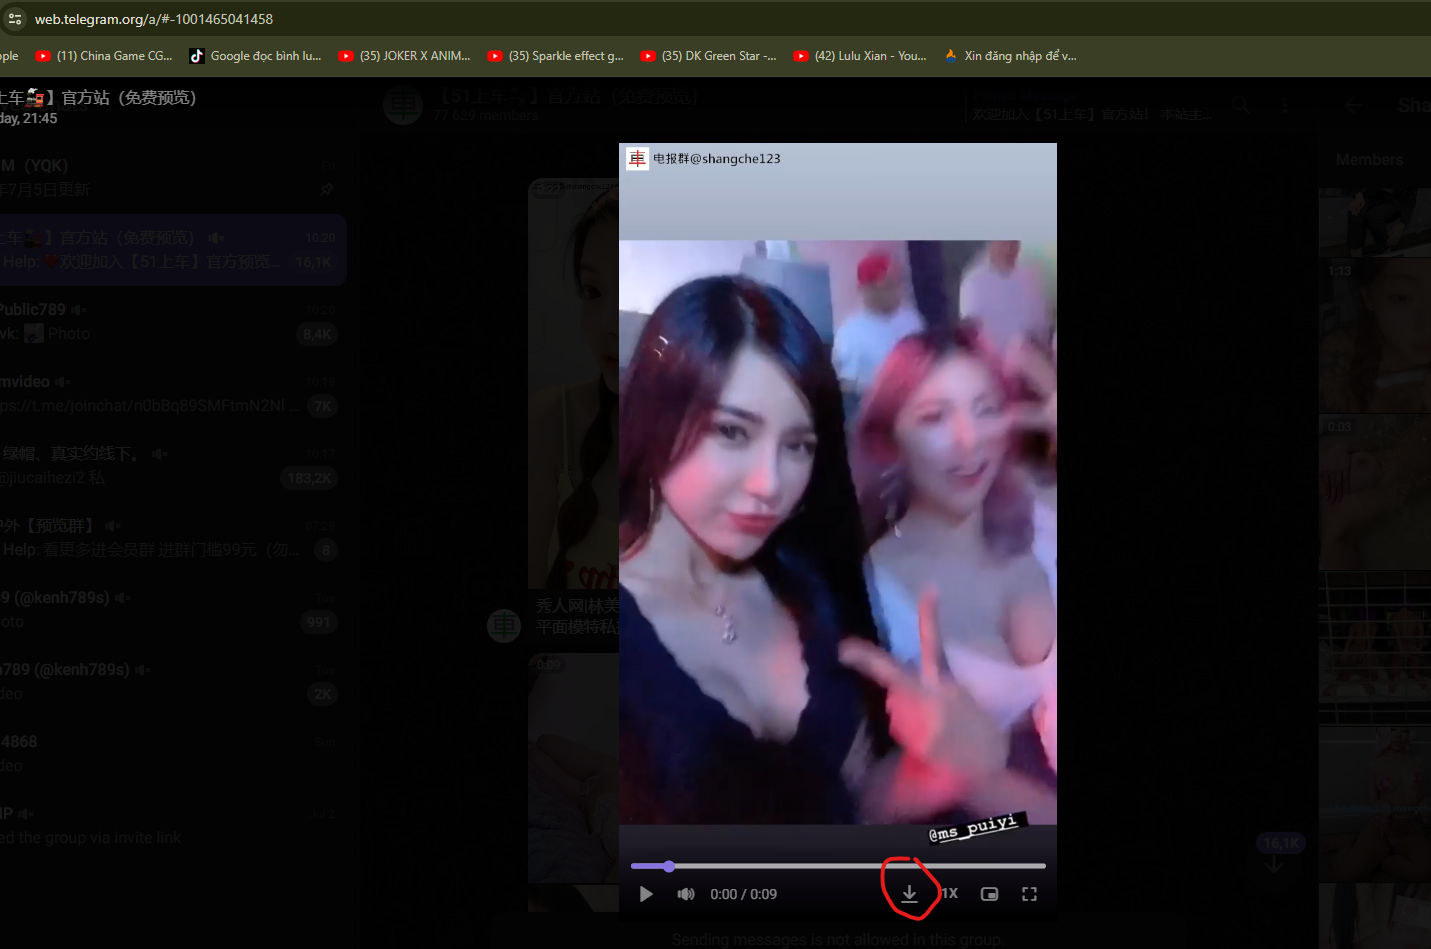The image size is (1431, 949).
Task: Open the Sparkle effect bookmark
Action: click(x=556, y=56)
